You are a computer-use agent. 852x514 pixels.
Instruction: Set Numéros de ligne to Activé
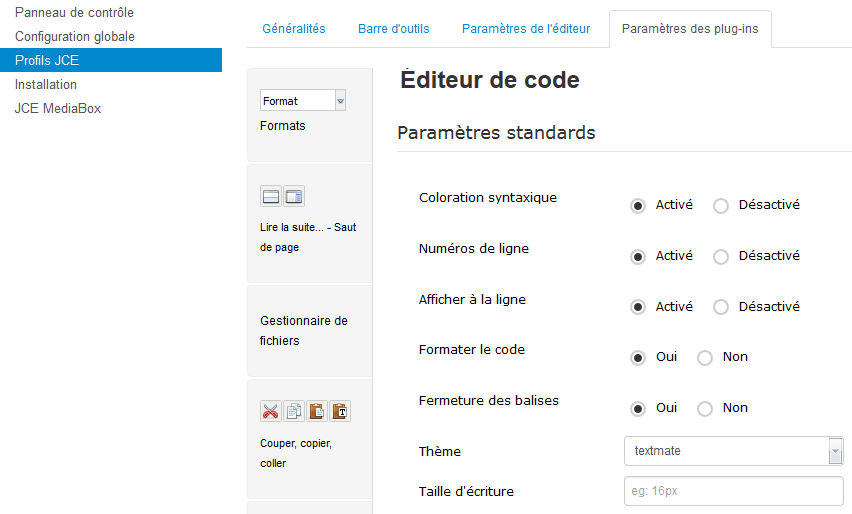coord(638,256)
